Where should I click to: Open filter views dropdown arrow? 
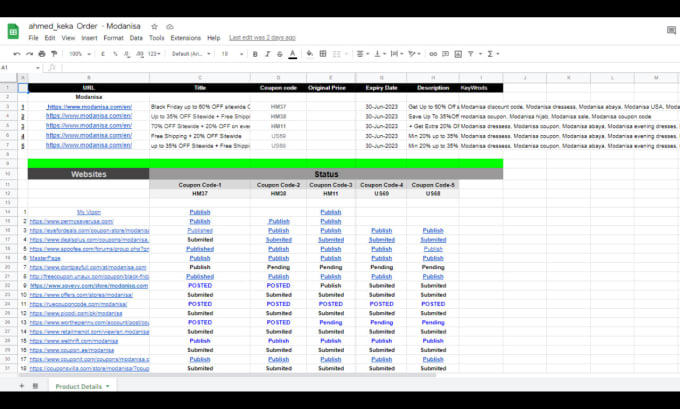pos(480,54)
